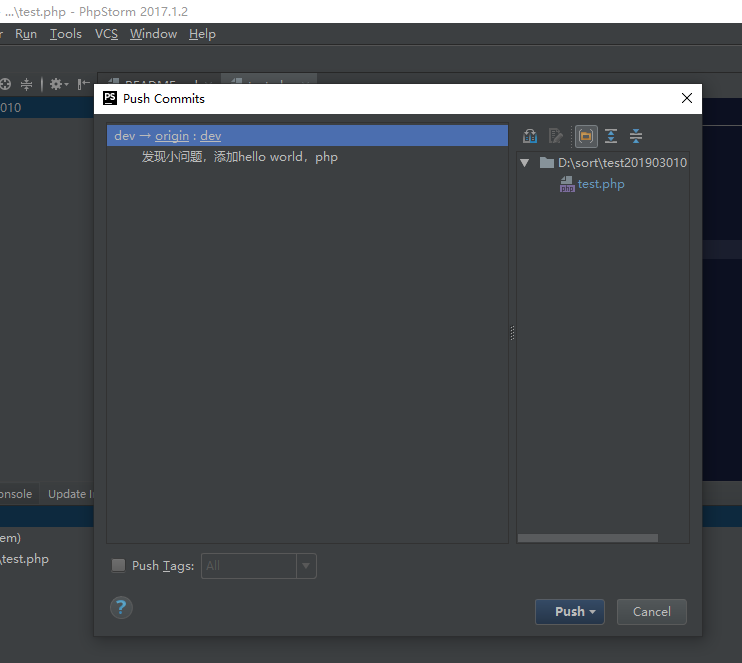Click the Cancel button
742x663 pixels.
652,612
